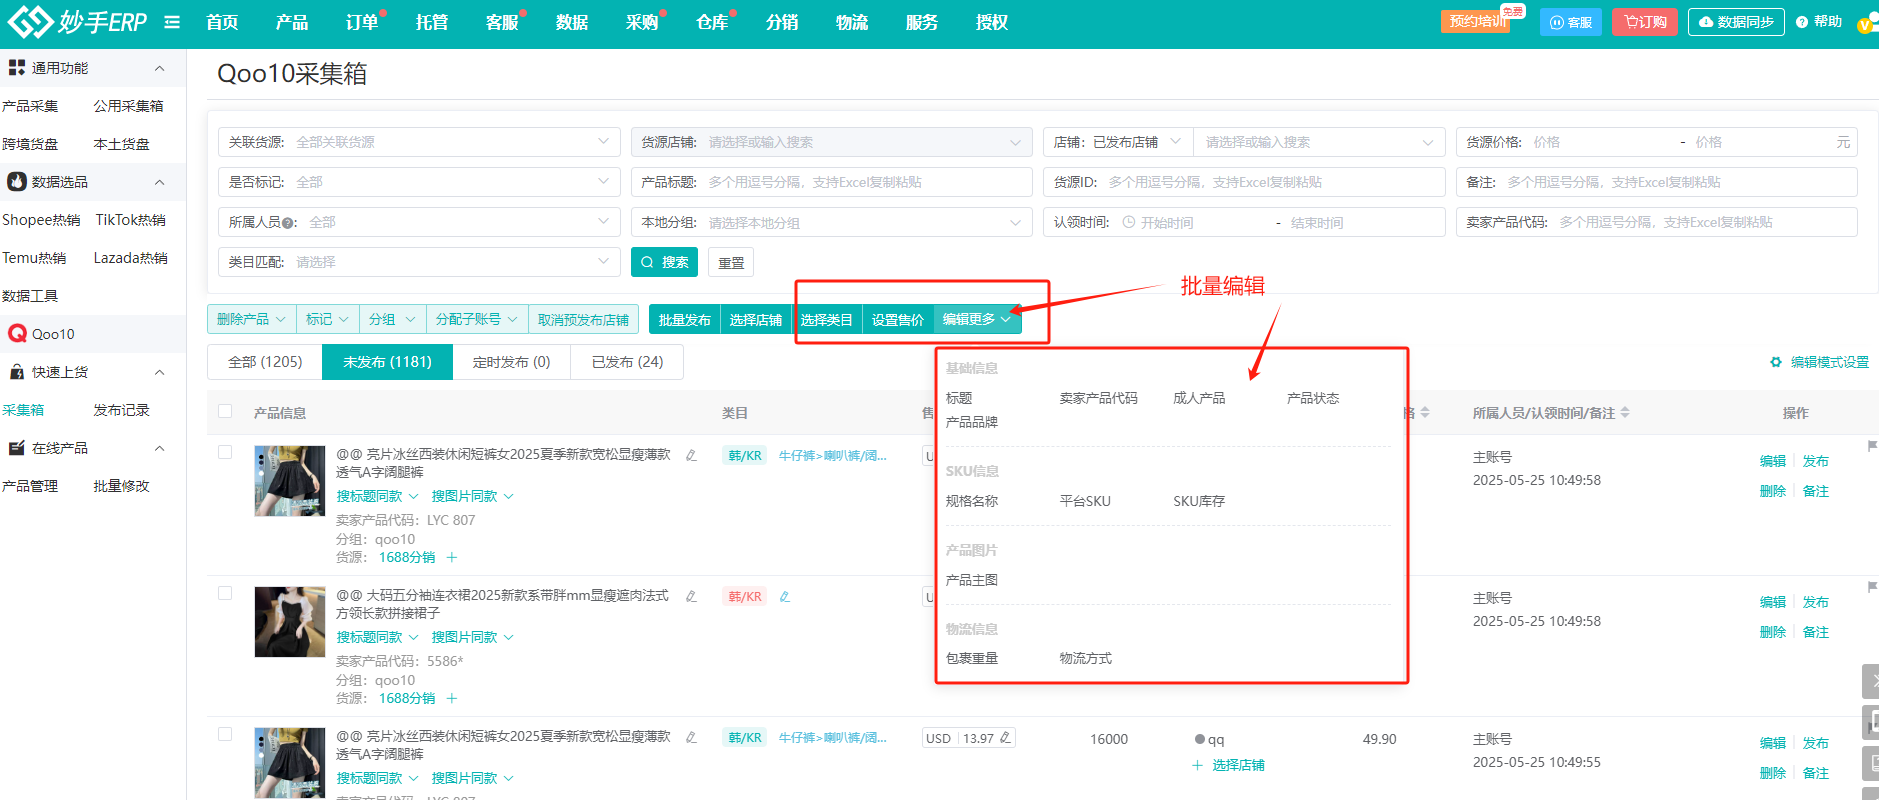Tick checkbox for 大码五分袖连衣裙 product
Image resolution: width=1879 pixels, height=800 pixels.
tap(225, 593)
